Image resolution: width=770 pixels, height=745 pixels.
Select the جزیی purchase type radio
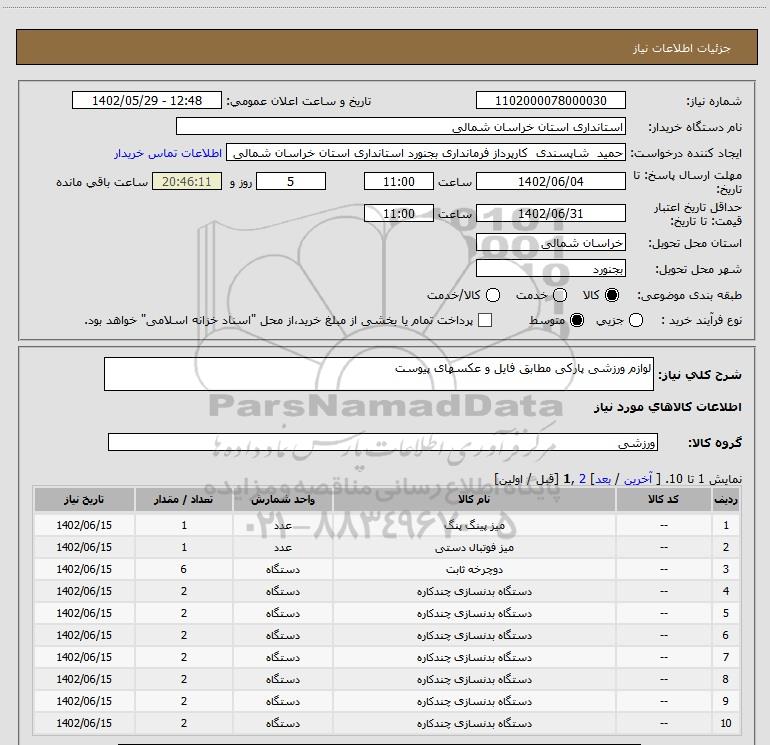(636, 320)
